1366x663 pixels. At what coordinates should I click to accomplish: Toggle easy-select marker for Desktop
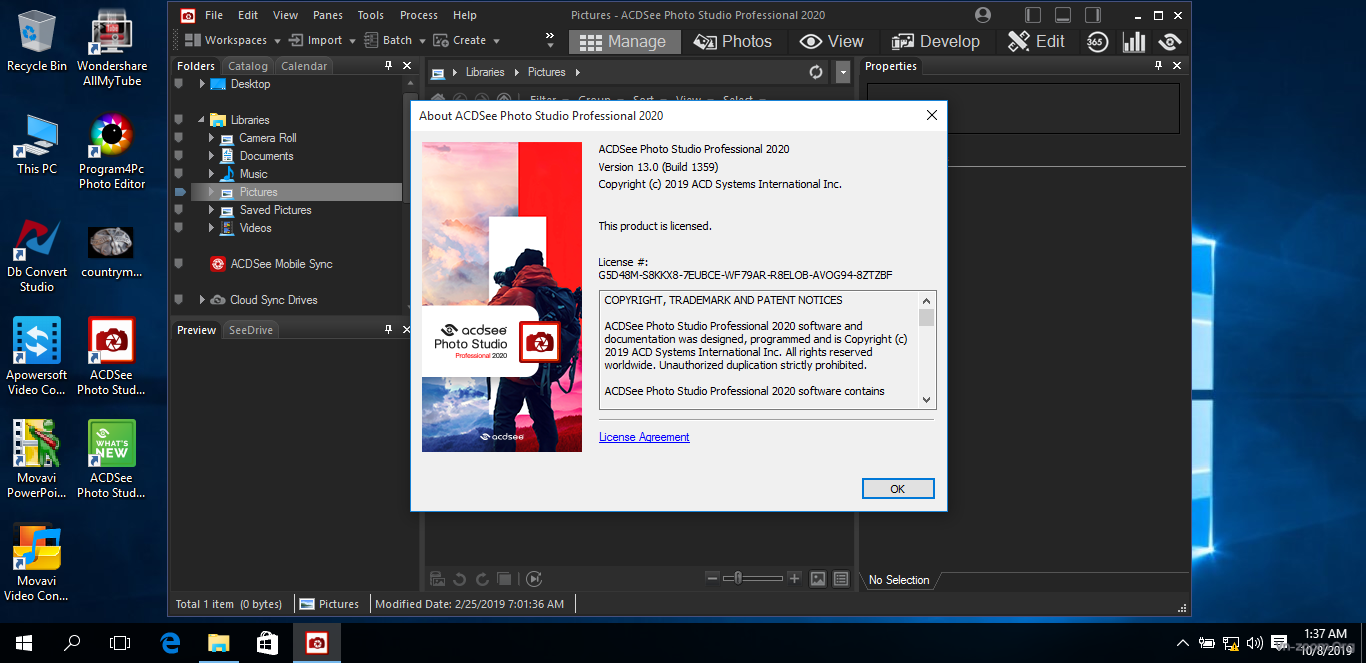(179, 84)
